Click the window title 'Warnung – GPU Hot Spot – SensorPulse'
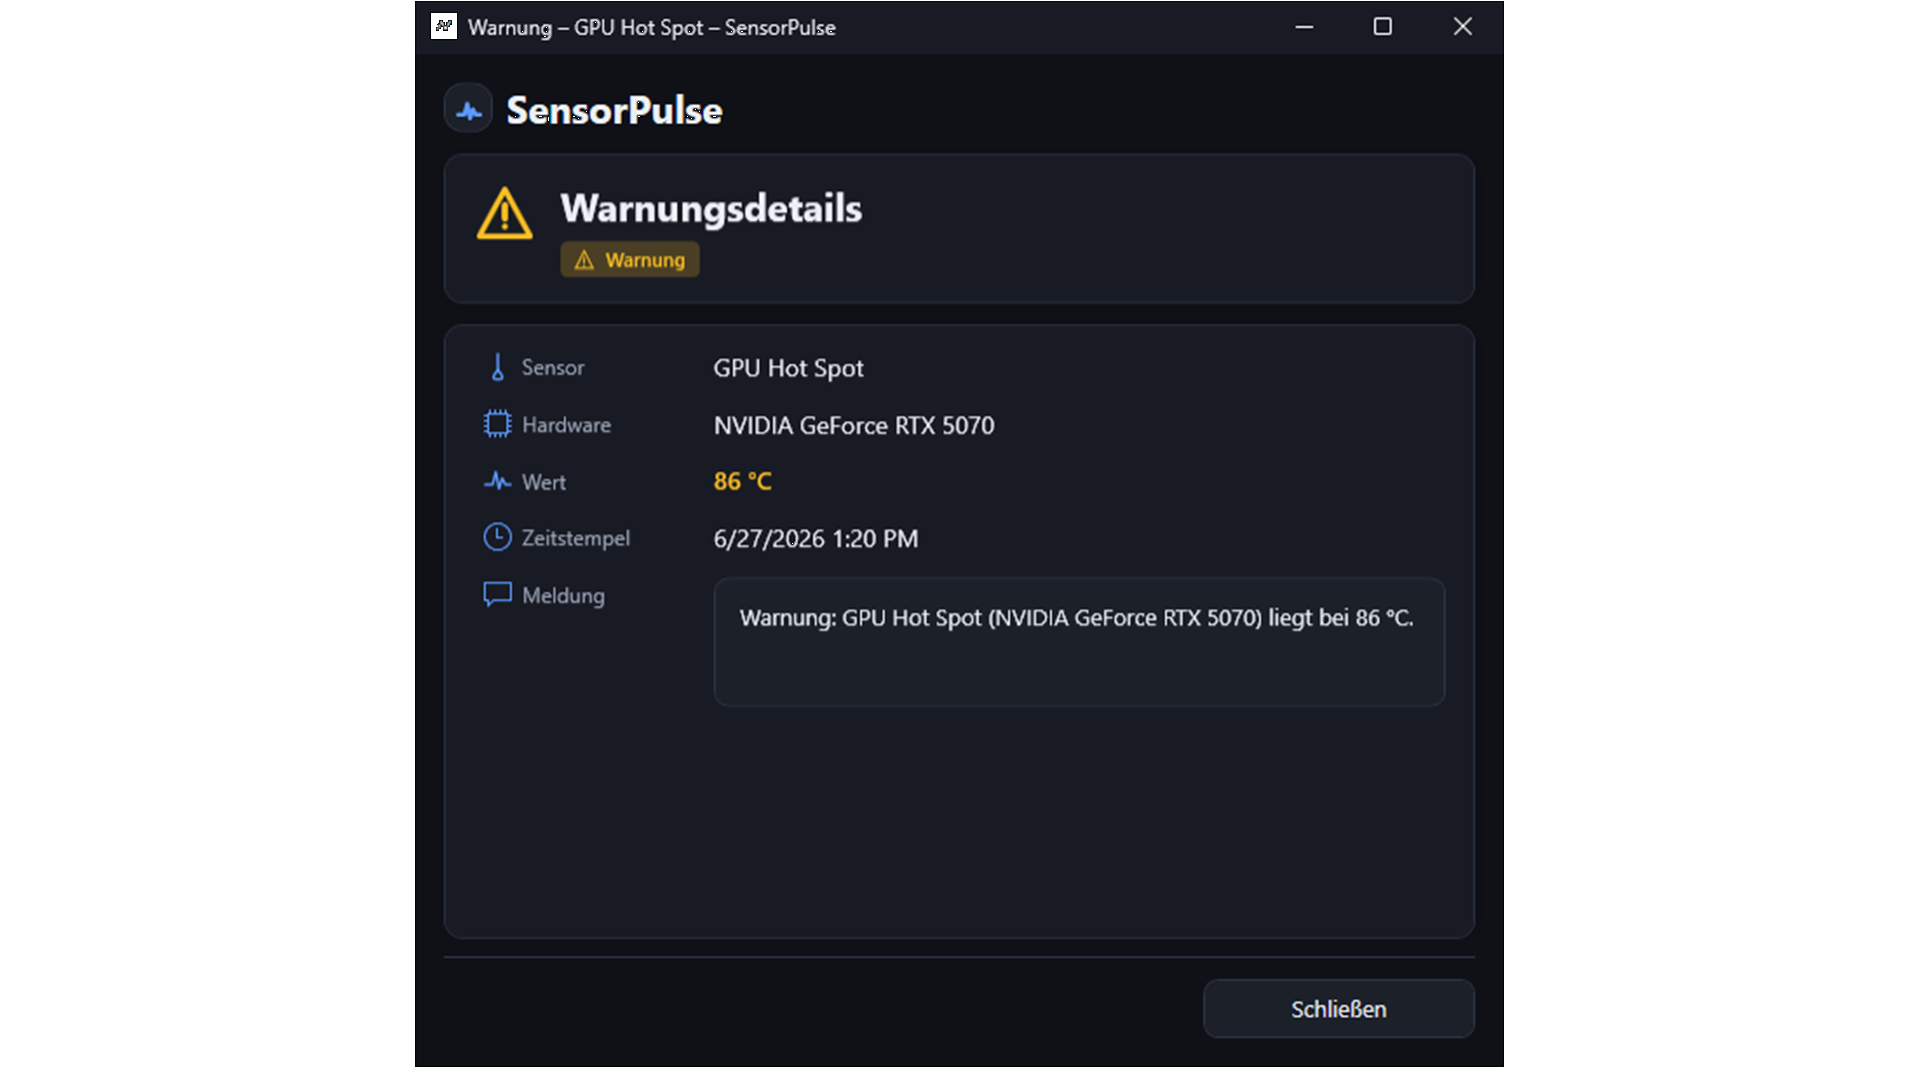 [651, 27]
